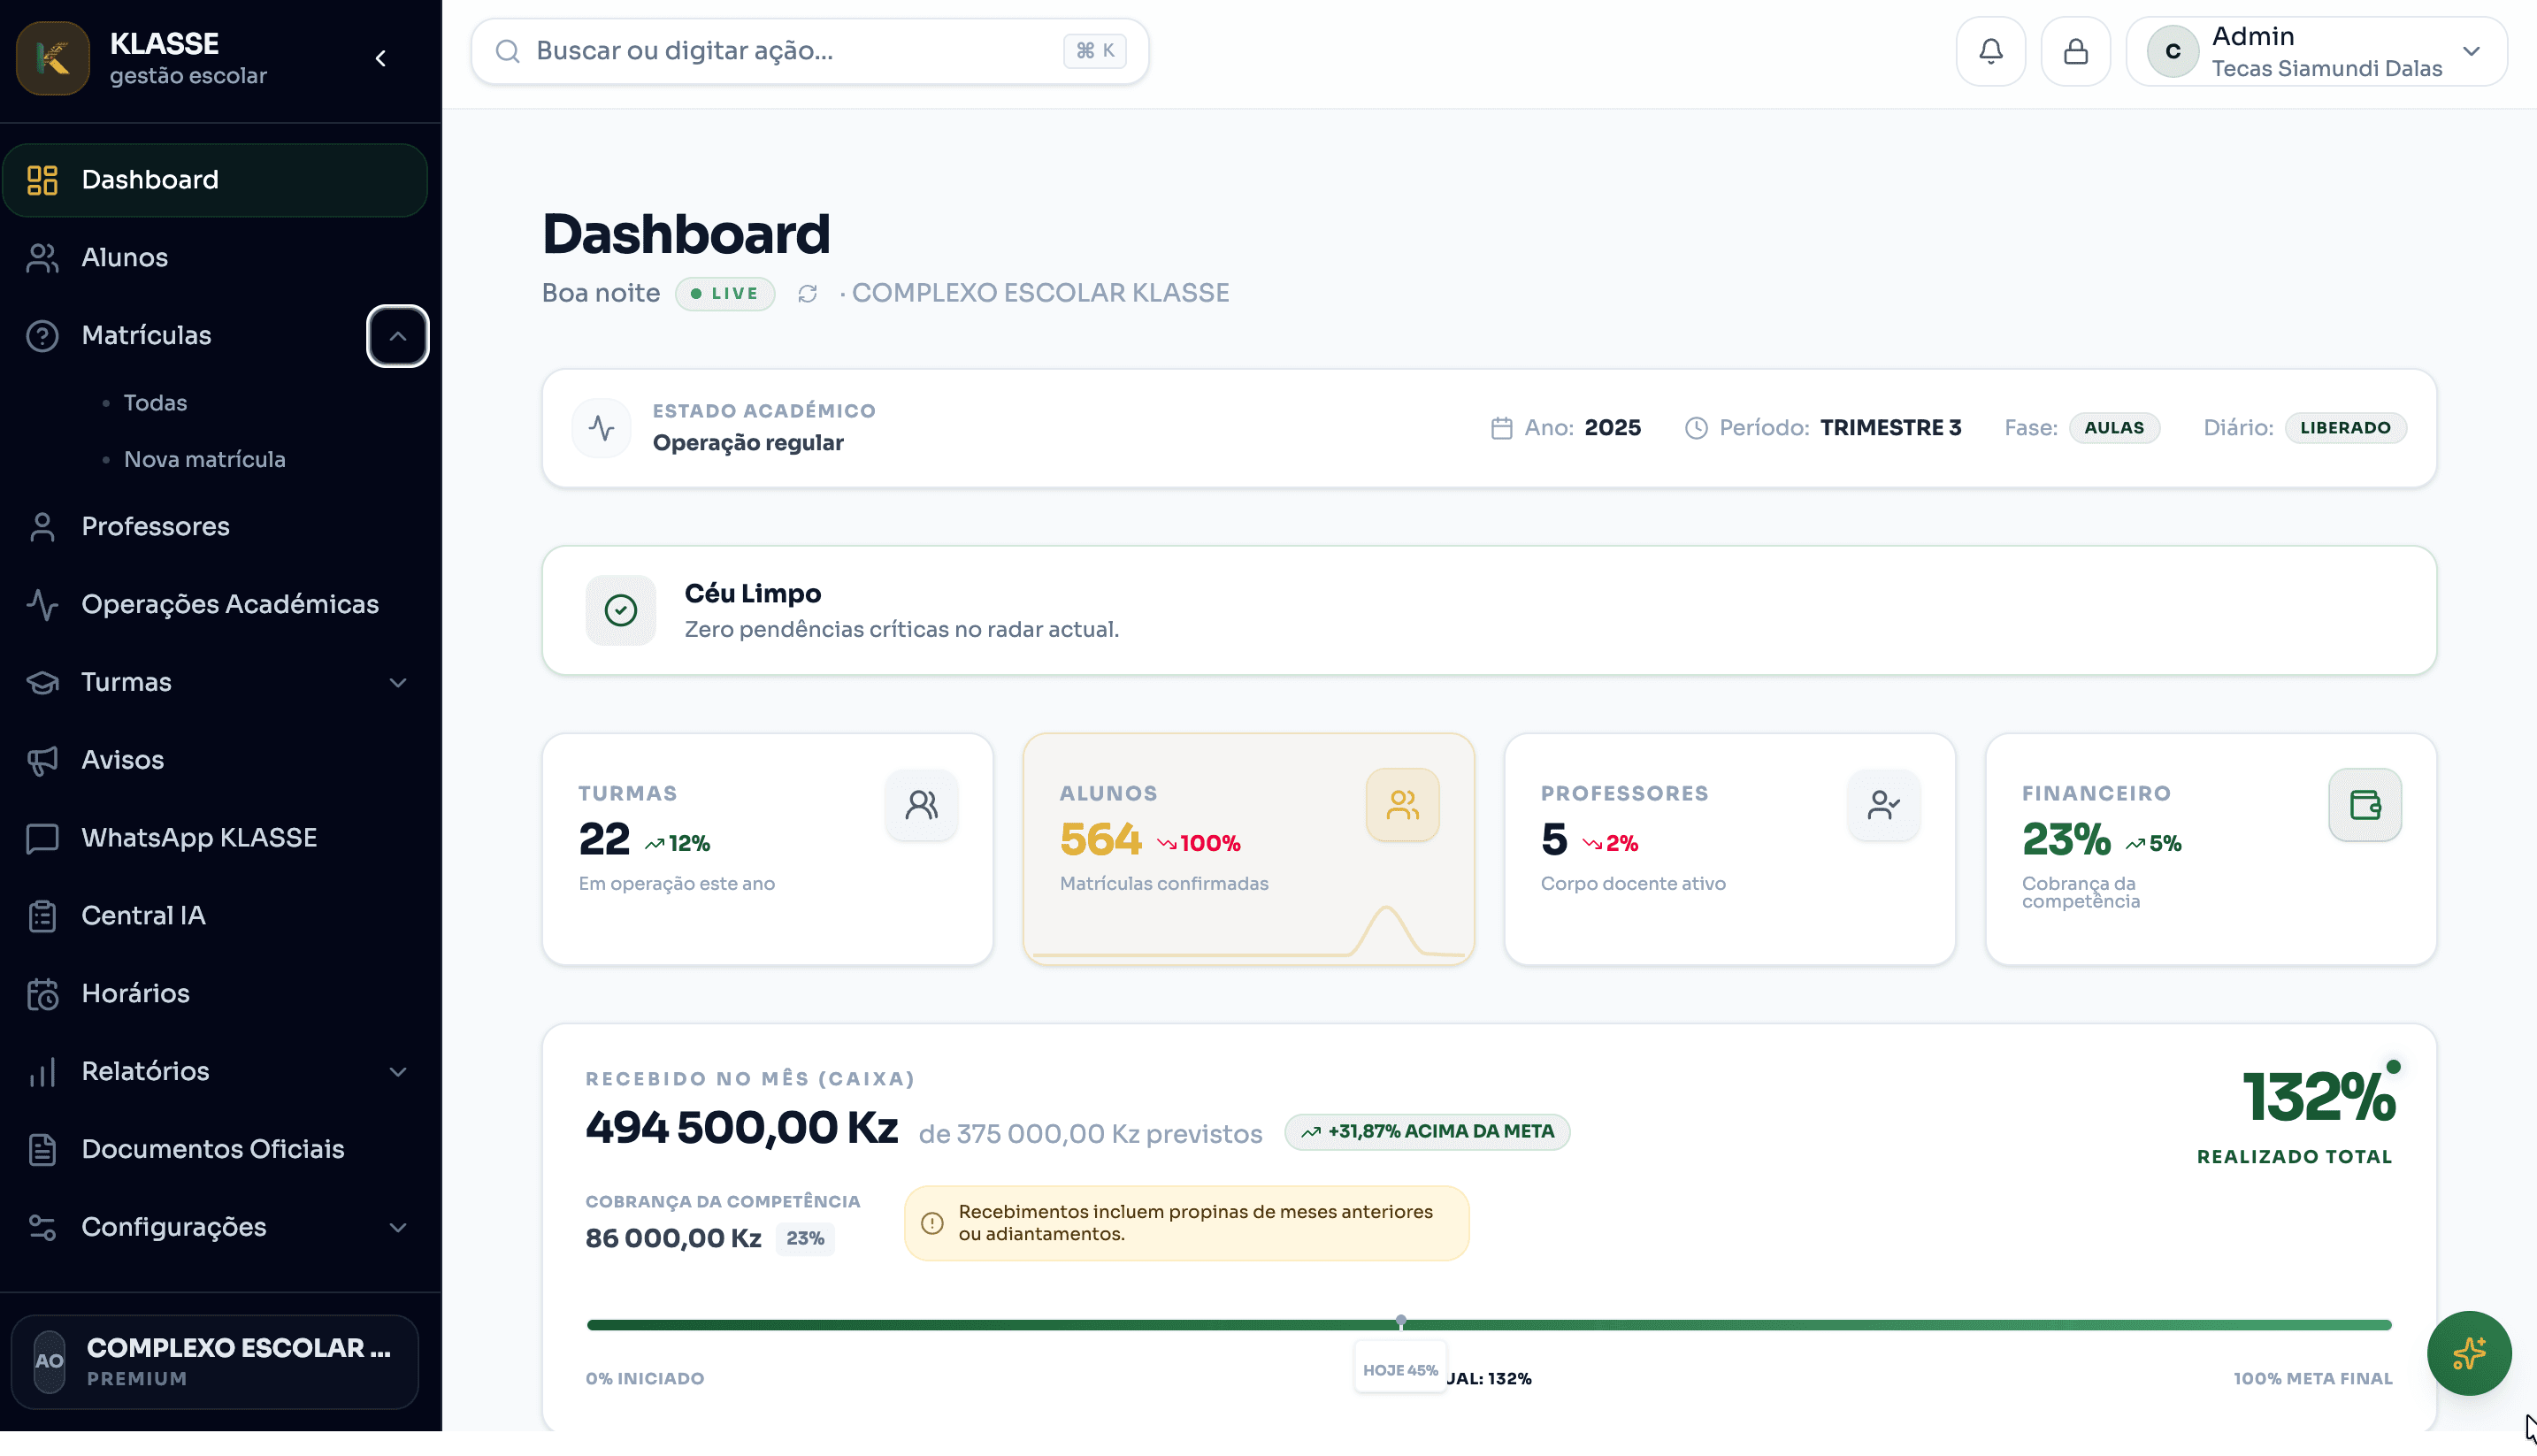Click the clock icon beside Período
2537x1456 pixels.
coord(1696,428)
